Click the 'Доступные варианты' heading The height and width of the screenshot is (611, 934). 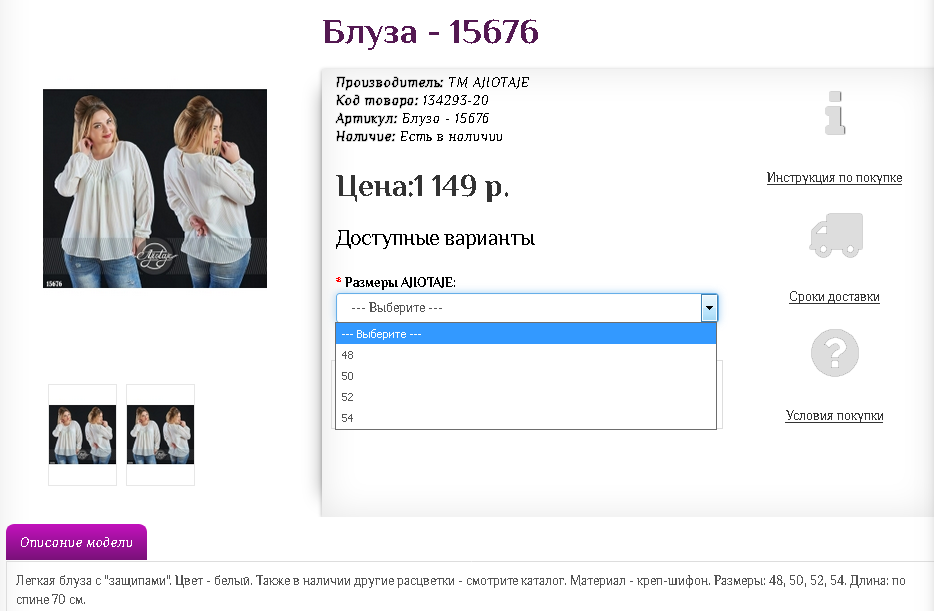435,239
